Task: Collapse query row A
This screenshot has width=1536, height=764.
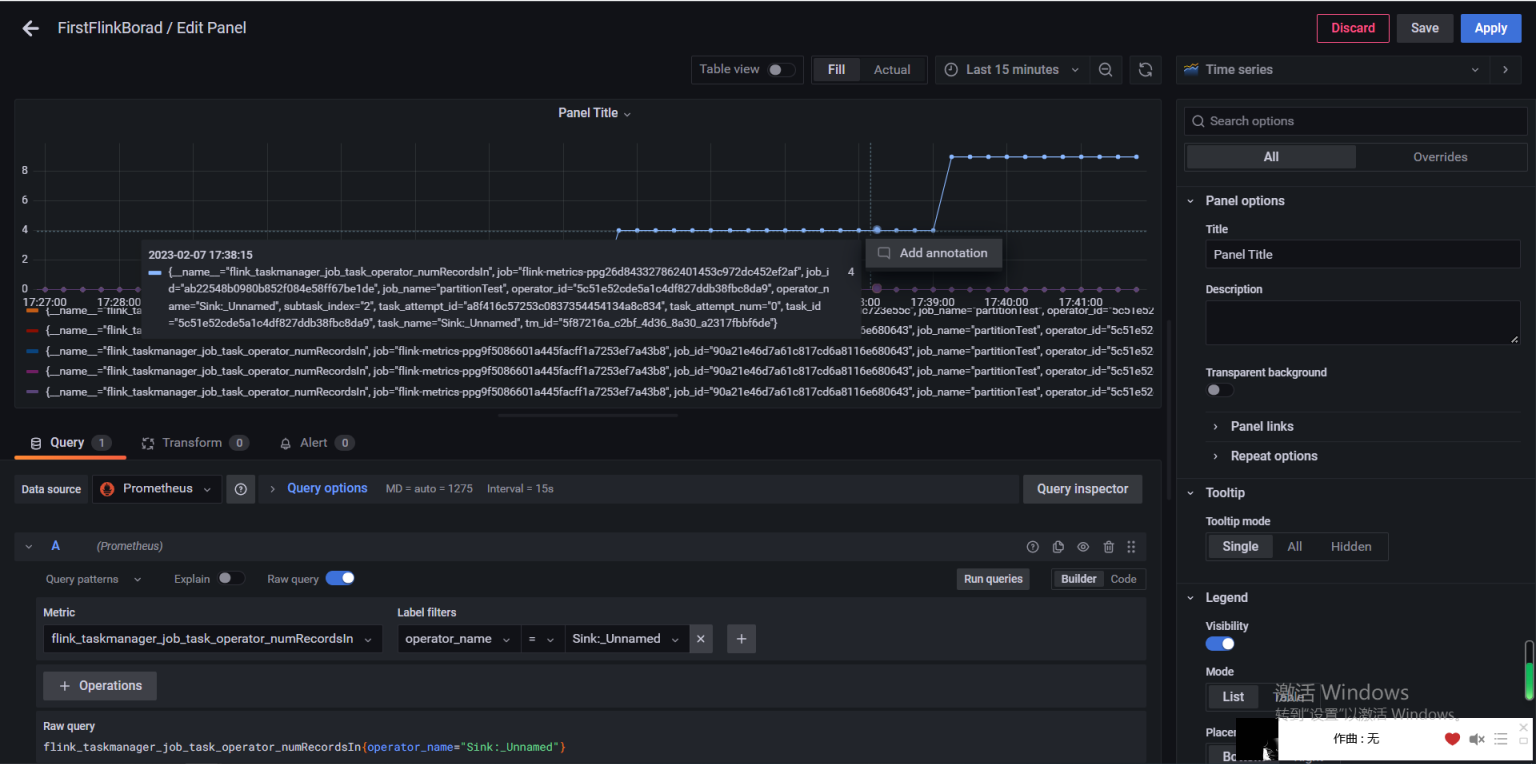Action: click(x=29, y=547)
